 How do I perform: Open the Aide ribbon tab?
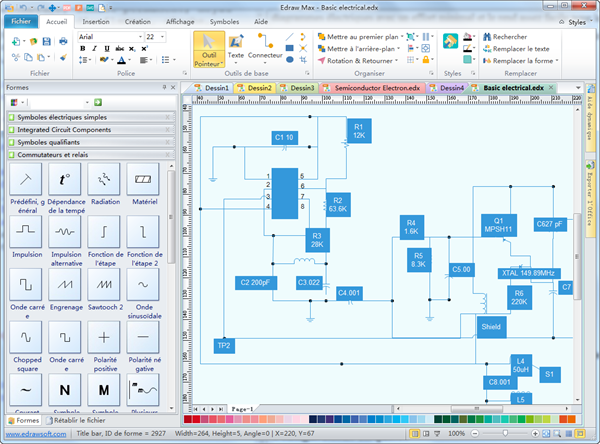261,22
